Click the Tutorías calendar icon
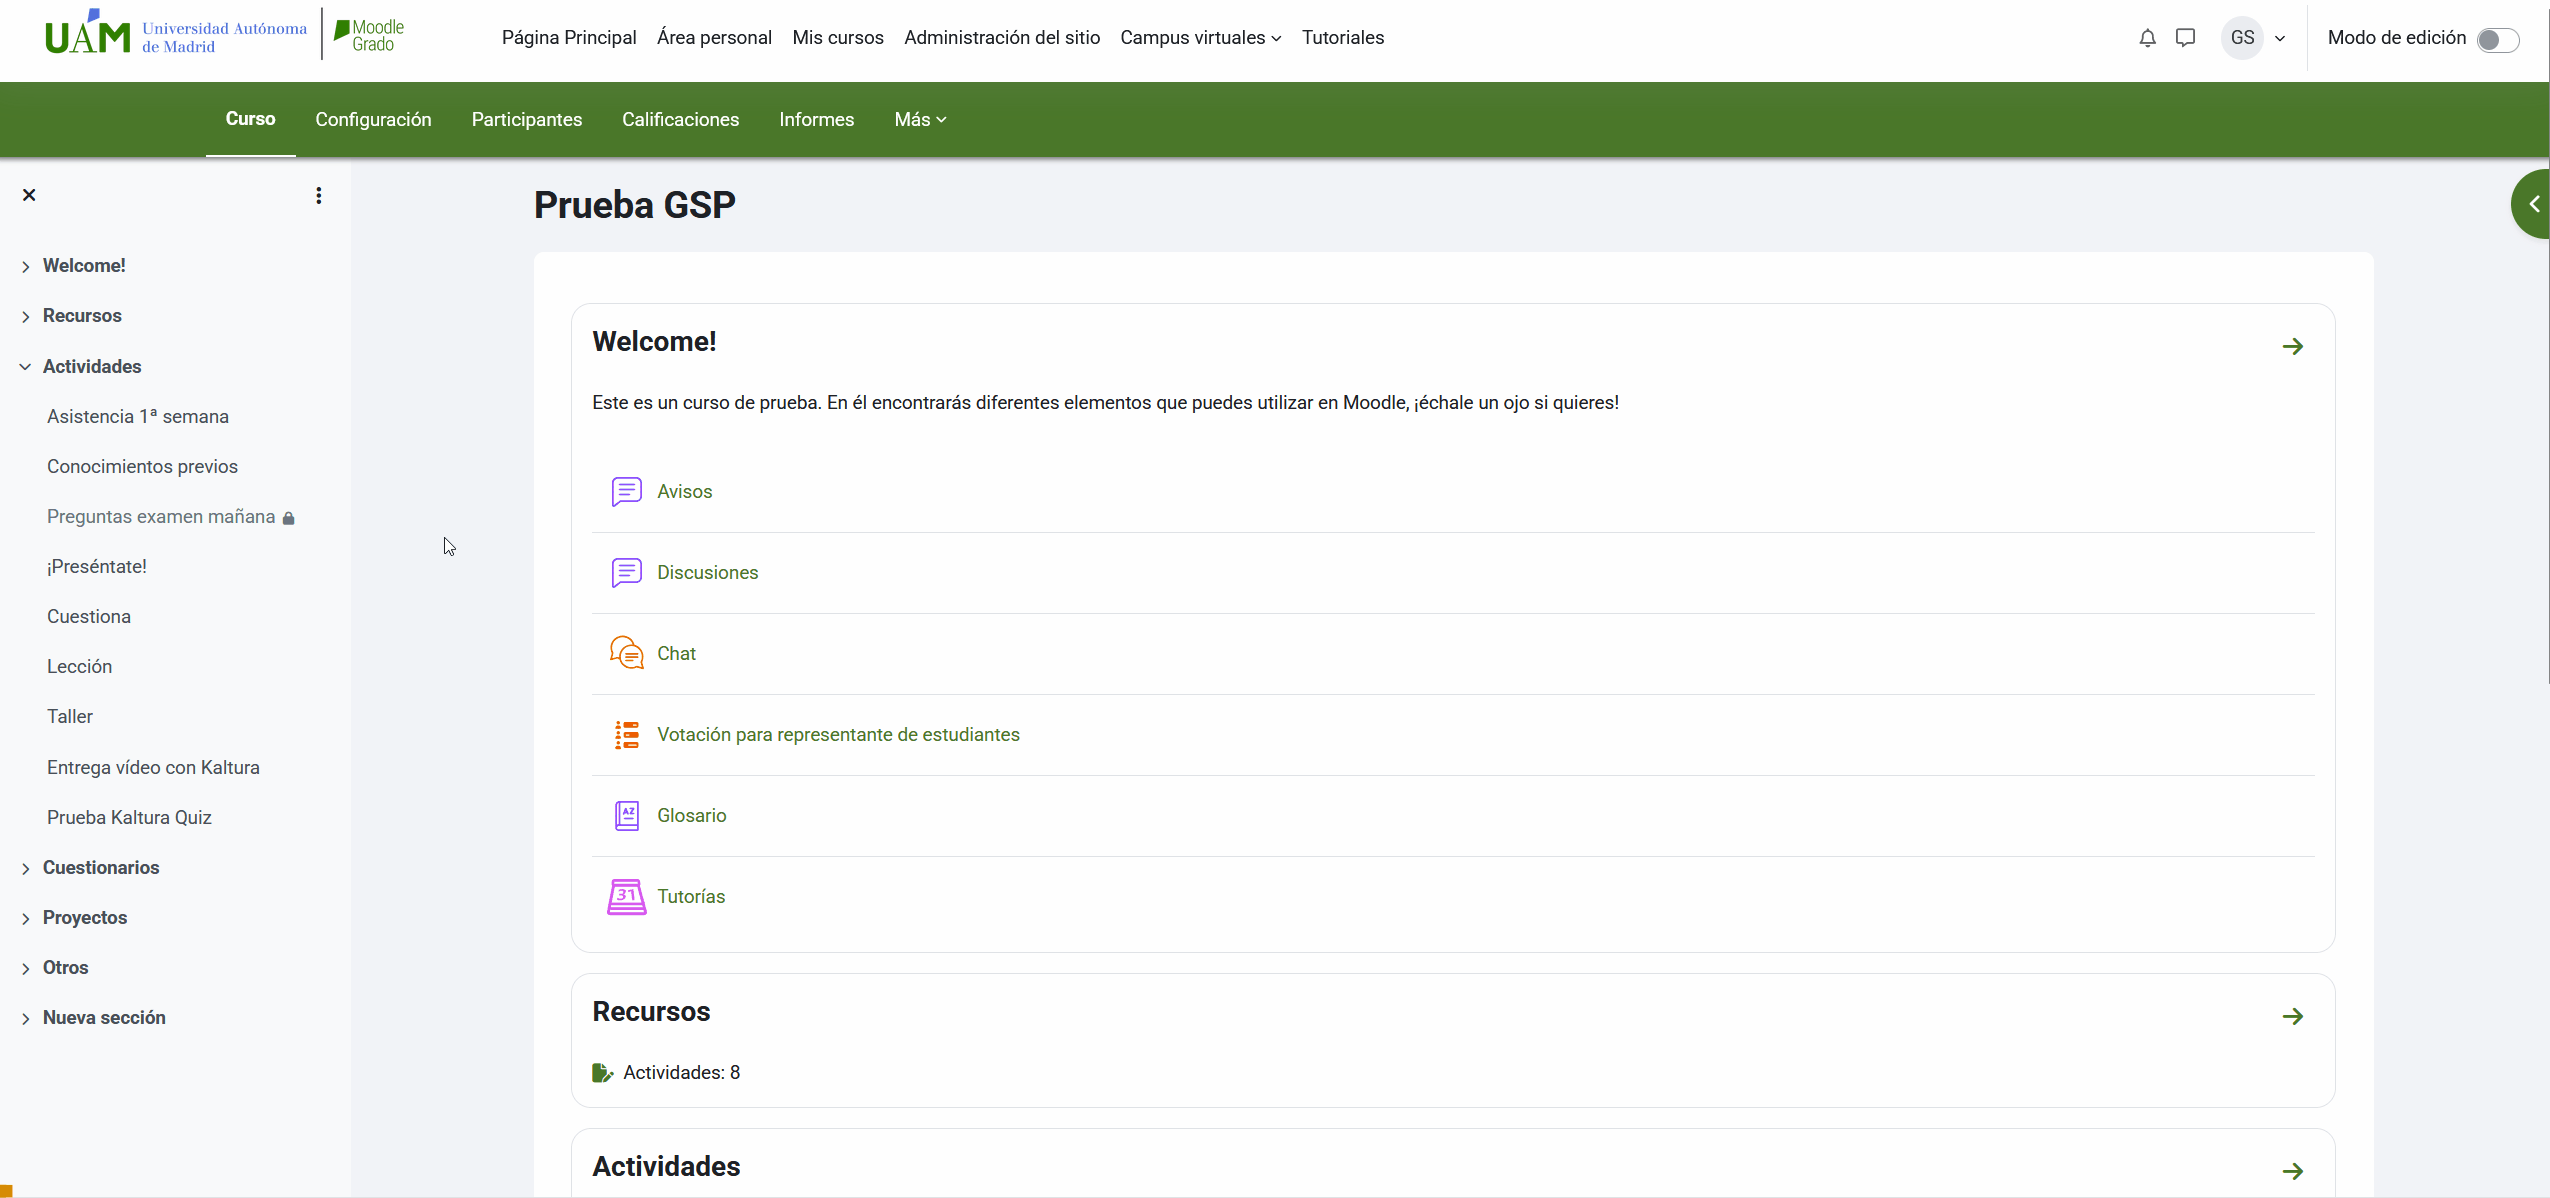This screenshot has height=1198, width=2550. click(x=627, y=896)
